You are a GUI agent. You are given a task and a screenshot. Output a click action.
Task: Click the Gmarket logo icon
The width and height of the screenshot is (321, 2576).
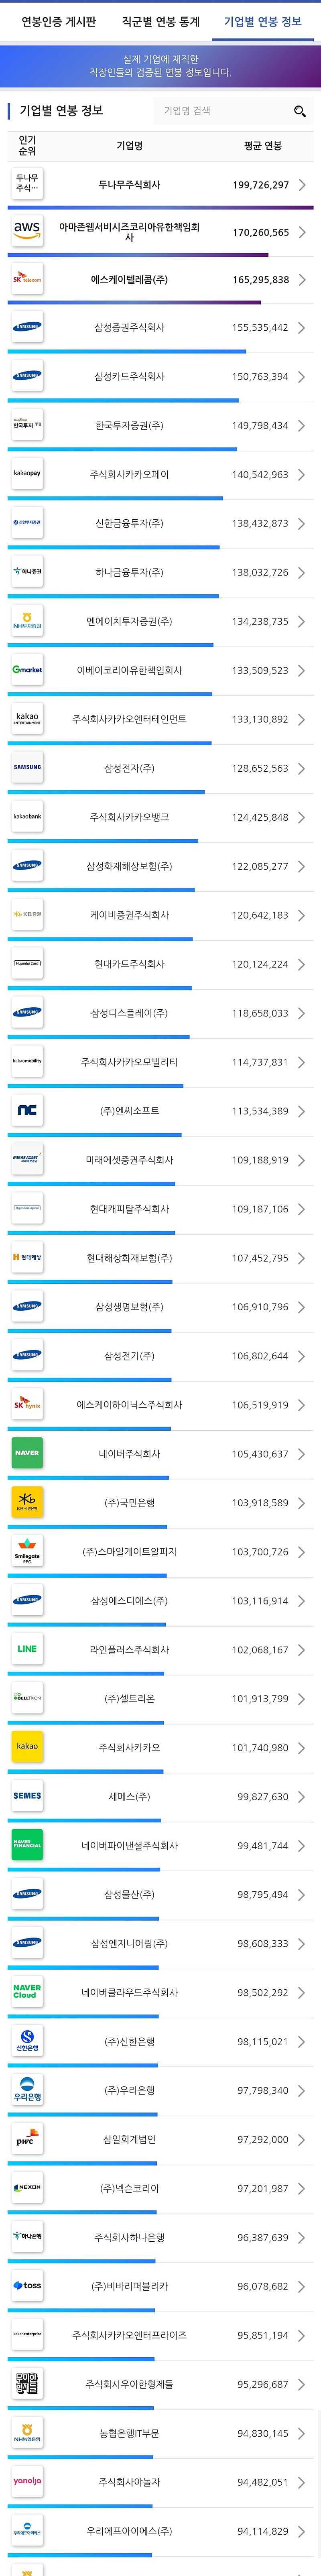tap(27, 670)
